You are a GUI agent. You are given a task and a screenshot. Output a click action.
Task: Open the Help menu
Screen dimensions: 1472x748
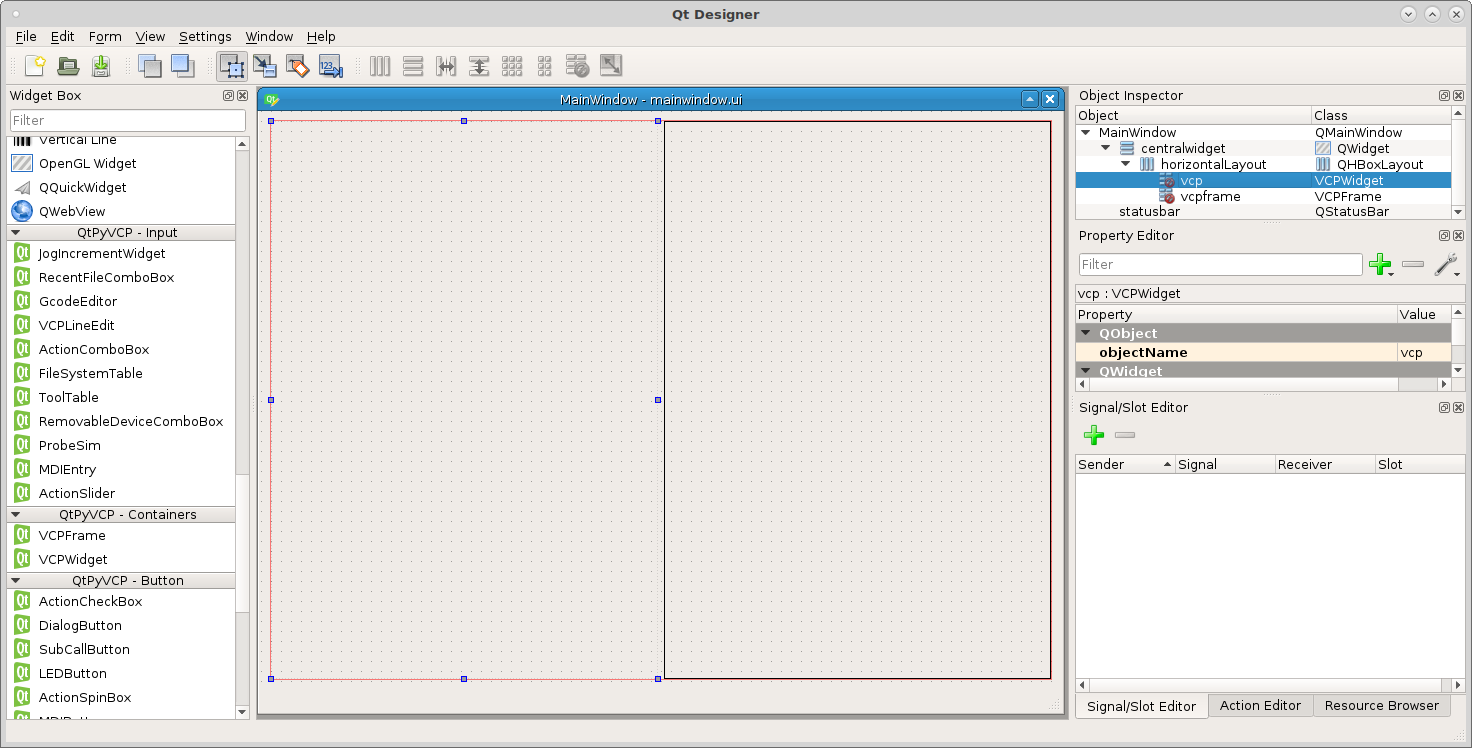[x=321, y=36]
